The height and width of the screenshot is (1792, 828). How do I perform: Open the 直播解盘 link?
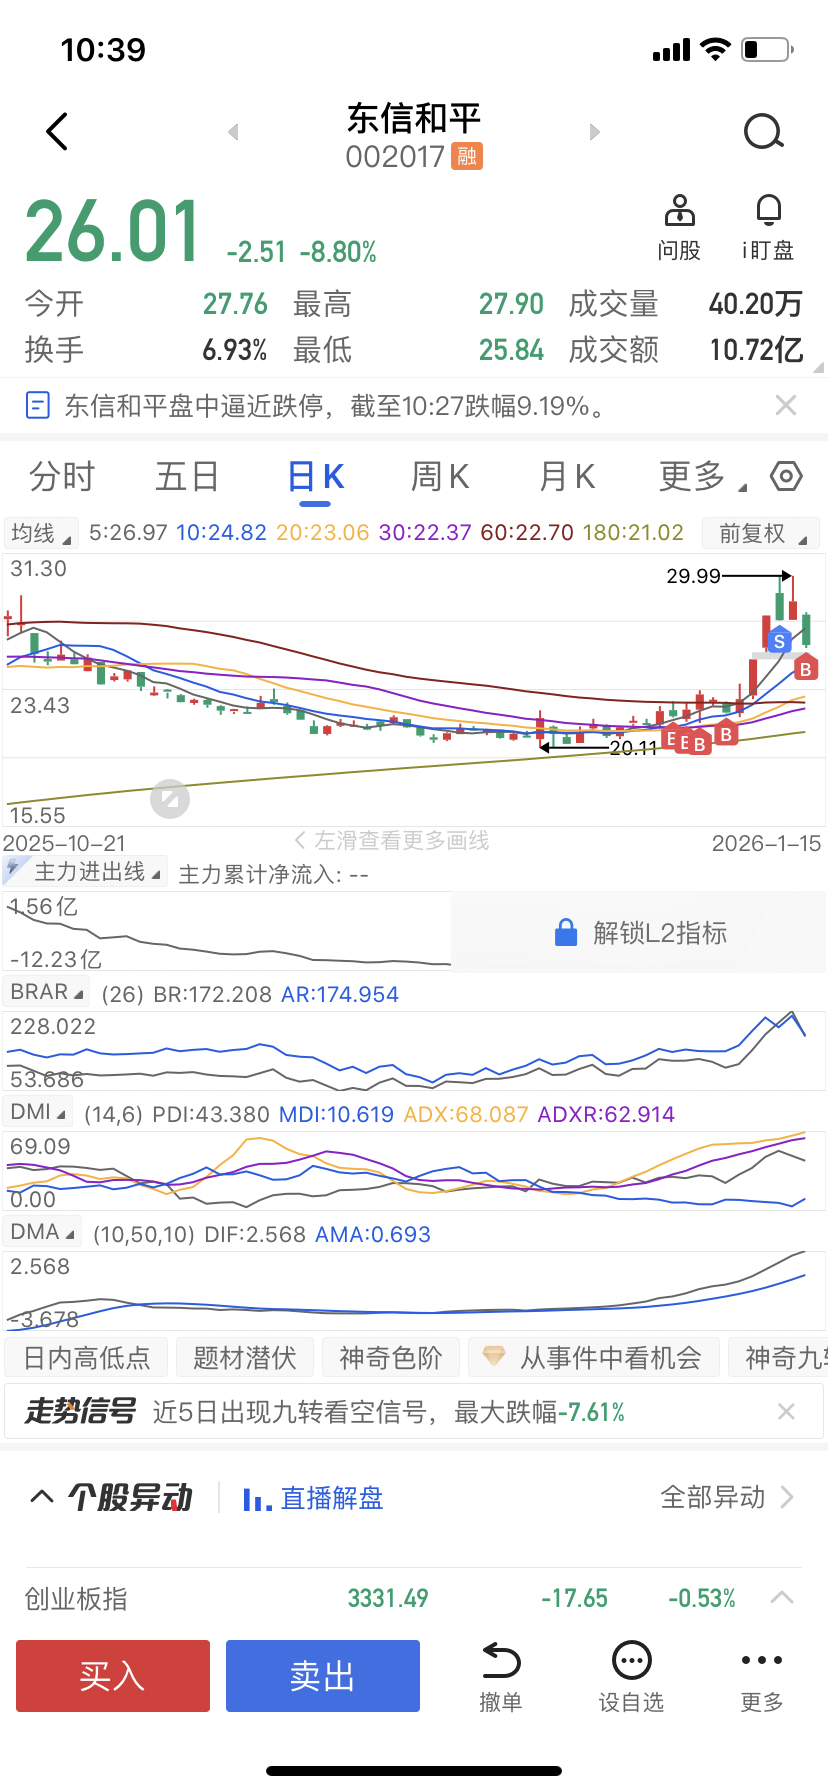[x=332, y=1498]
